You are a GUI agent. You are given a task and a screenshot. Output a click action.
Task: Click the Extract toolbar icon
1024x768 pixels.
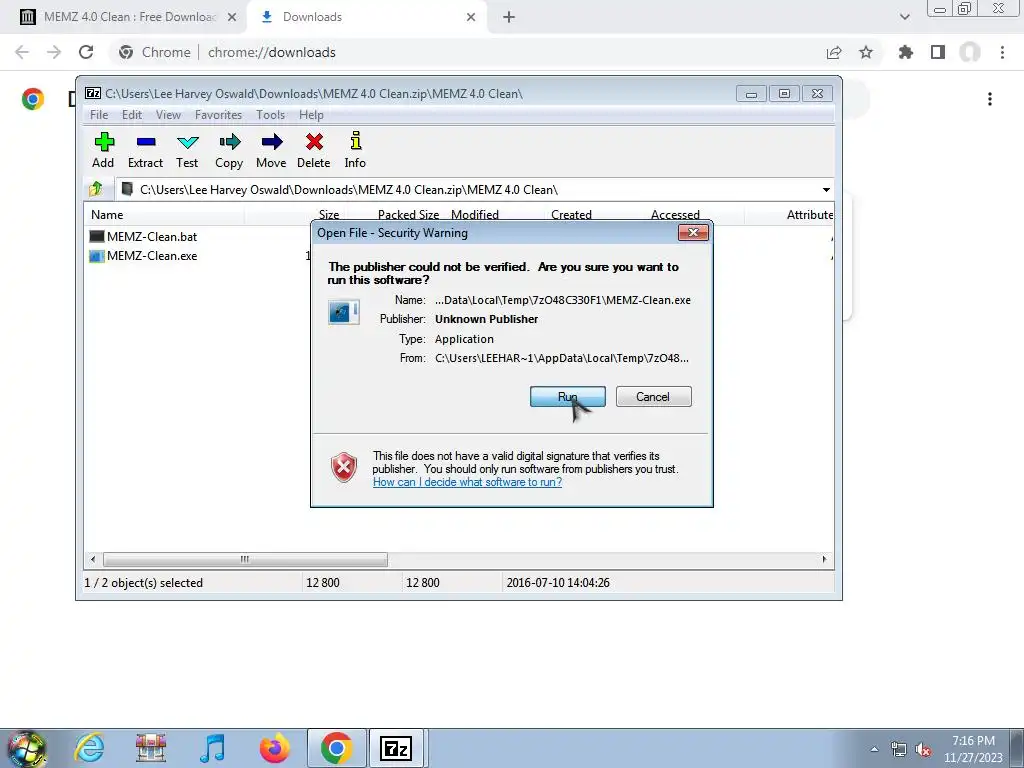[x=145, y=150]
